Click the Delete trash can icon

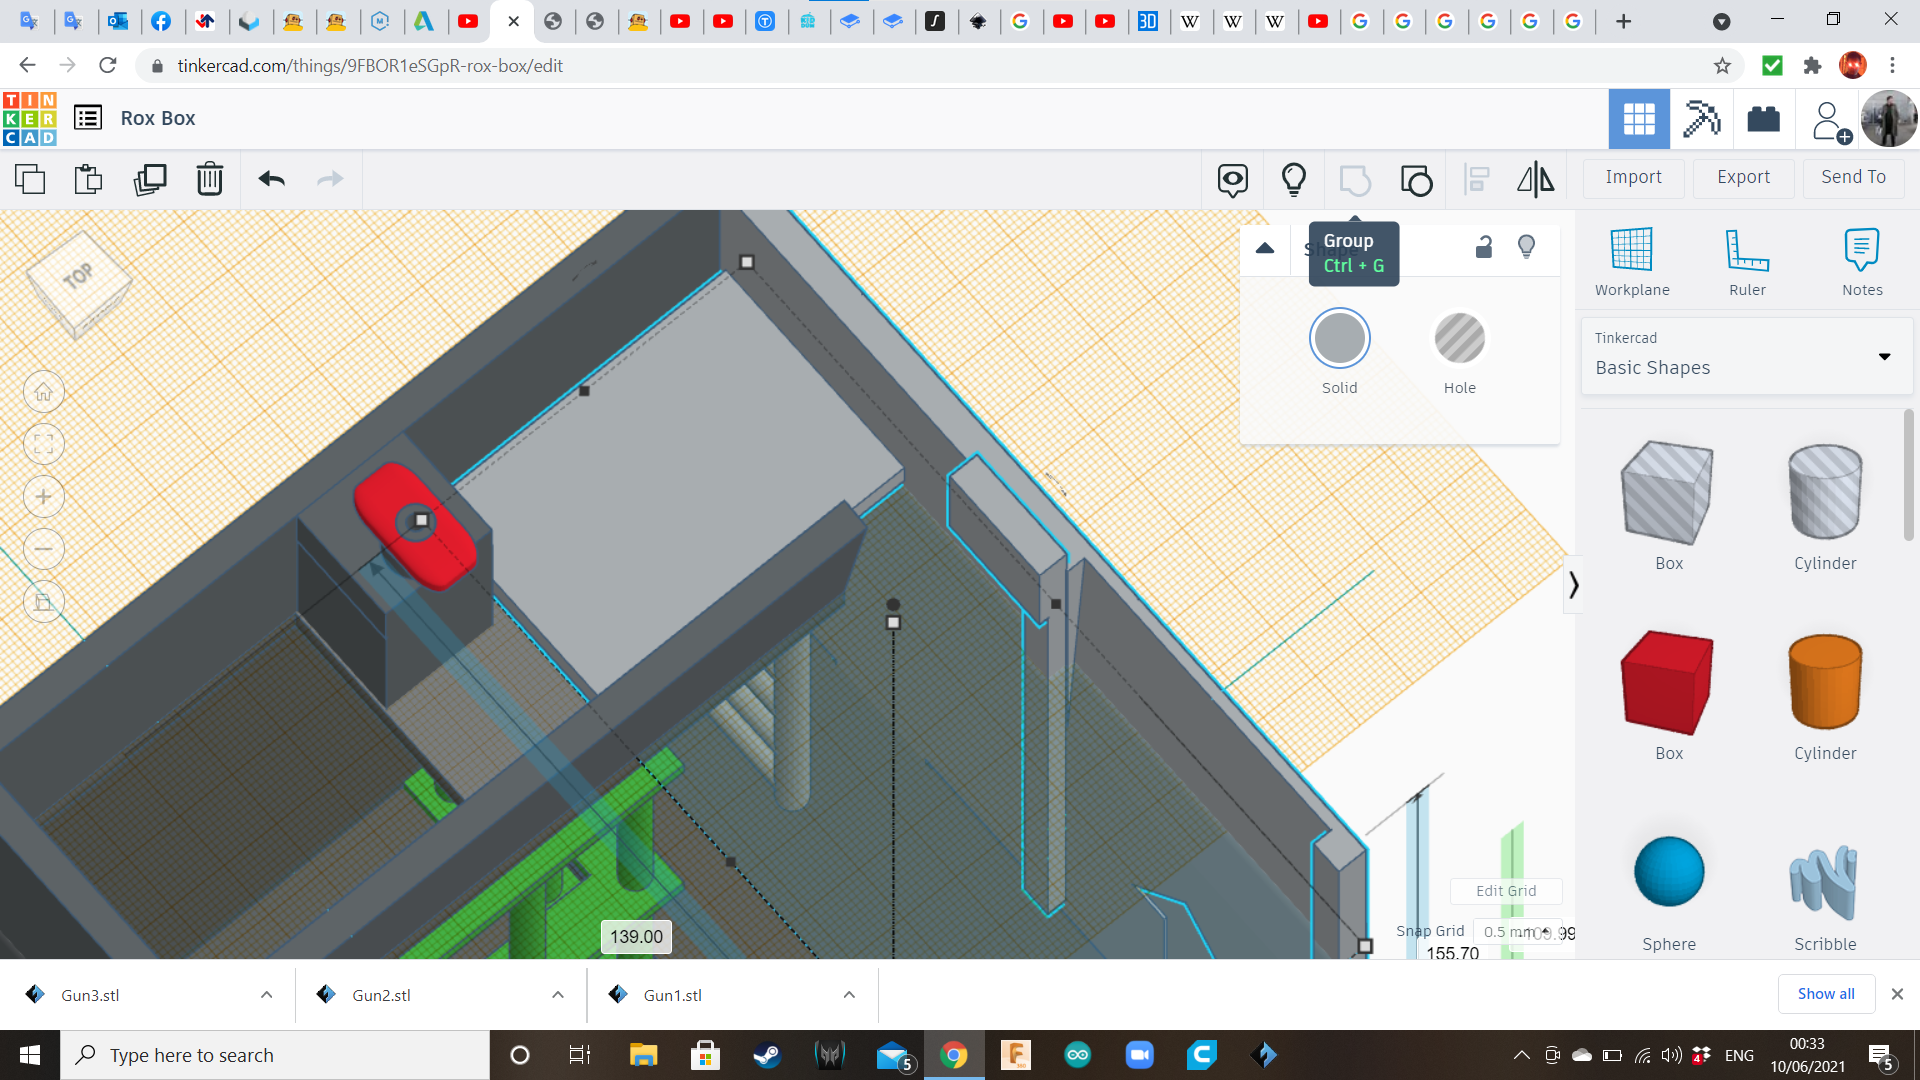(x=210, y=180)
